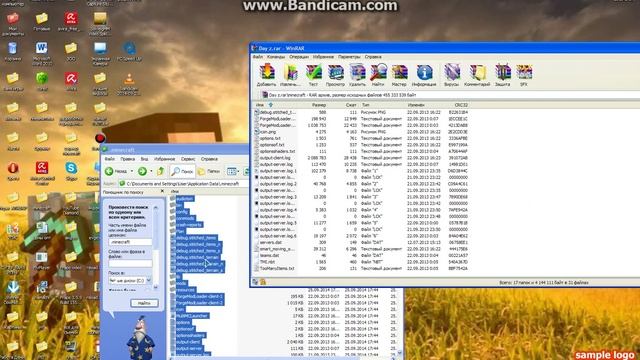This screenshot has width=640, height=360.
Task: Click the Найти search button in Explorer
Action: [144, 303]
